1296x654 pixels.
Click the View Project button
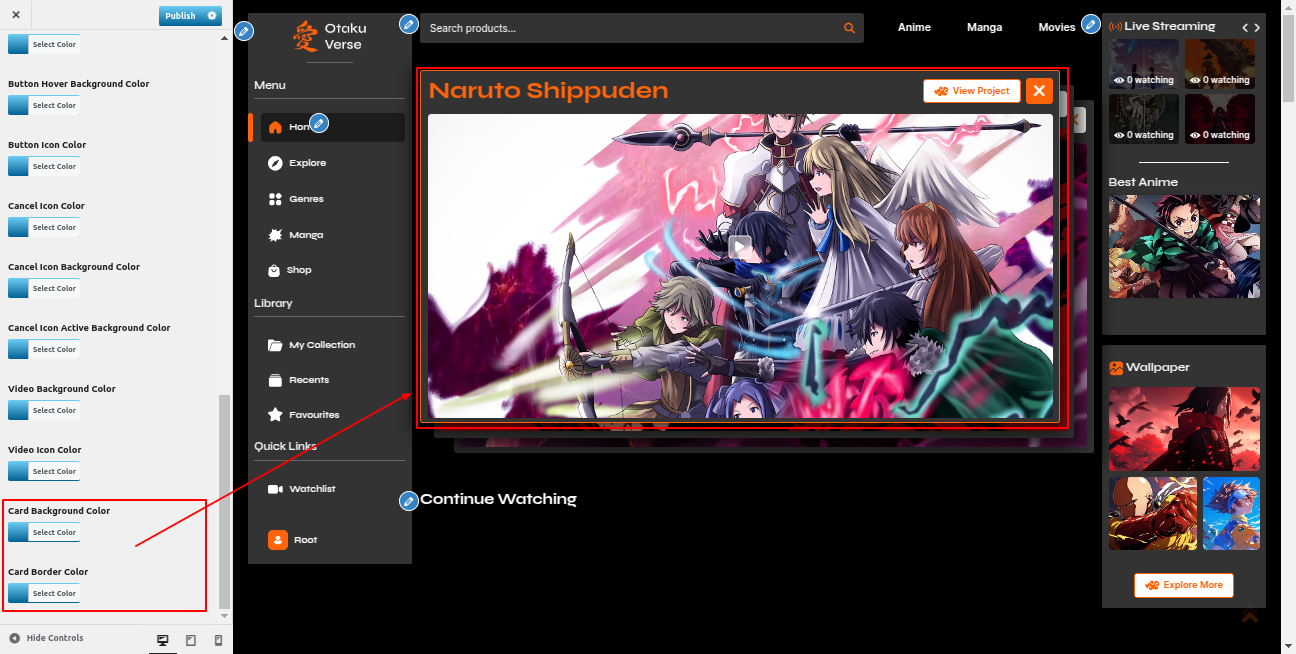tap(972, 91)
